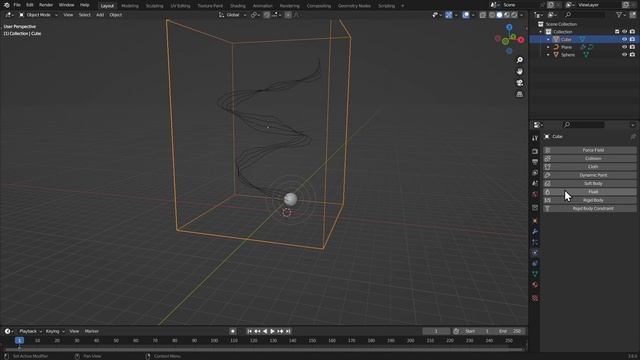Open viewport Add menu
The width and height of the screenshot is (640, 360).
100,15
